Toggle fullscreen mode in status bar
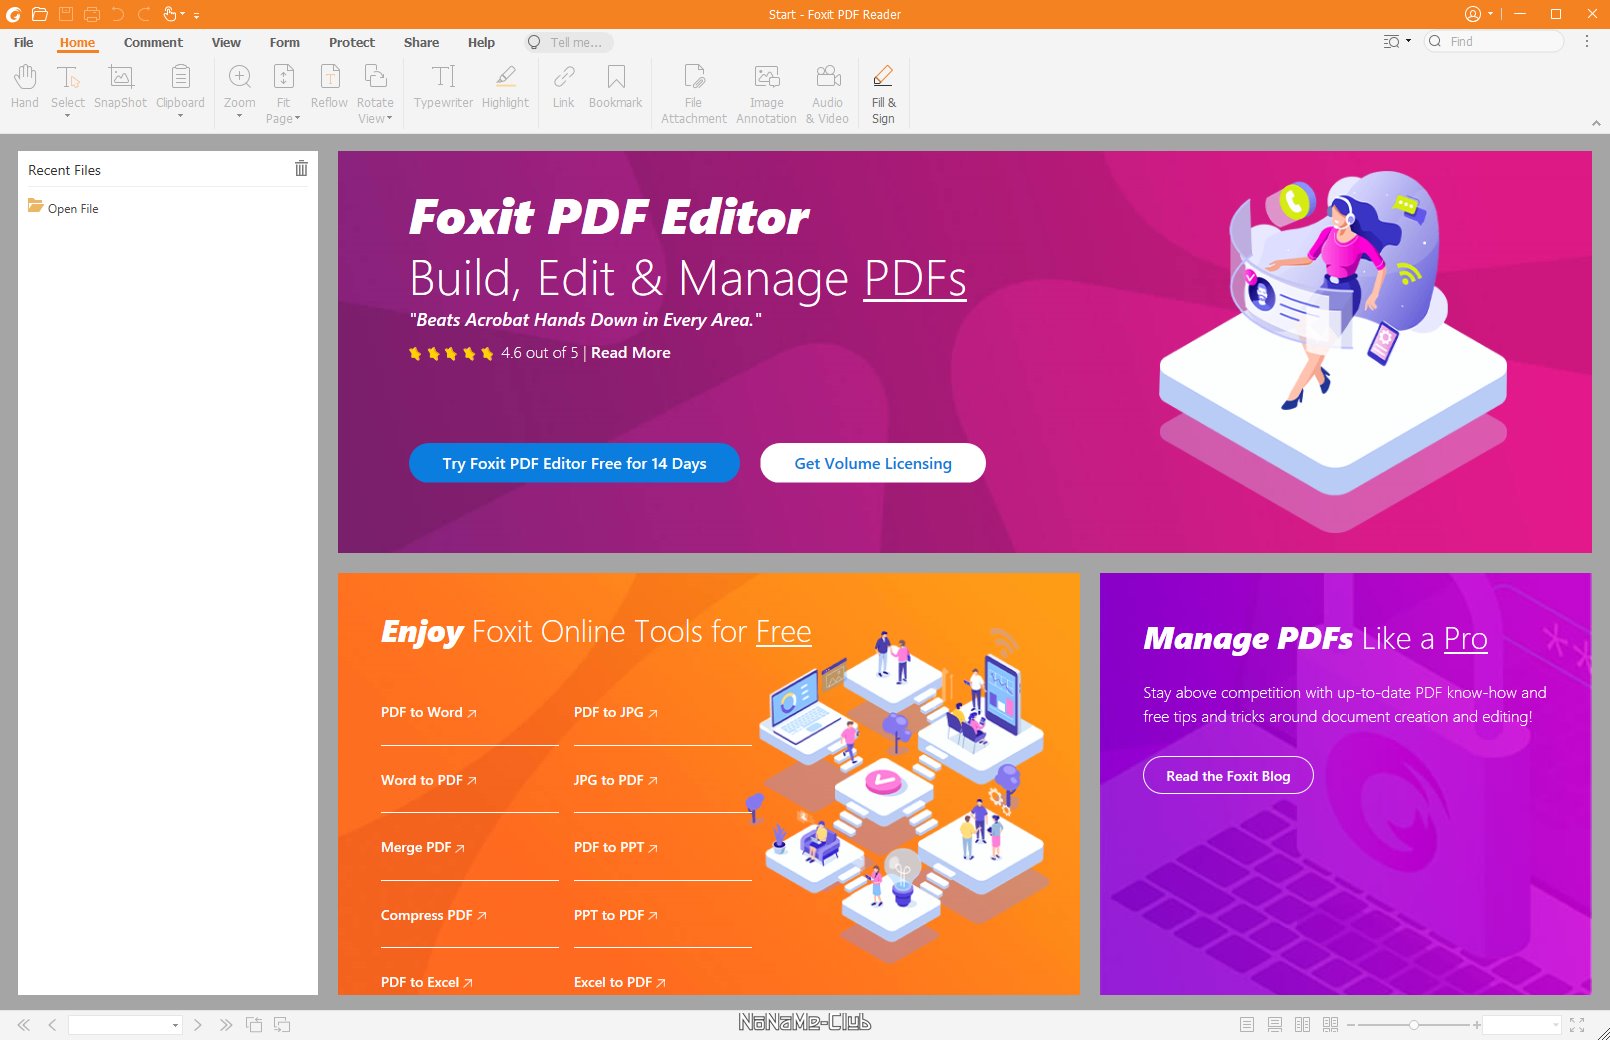Image resolution: width=1610 pixels, height=1040 pixels. tap(1577, 1025)
